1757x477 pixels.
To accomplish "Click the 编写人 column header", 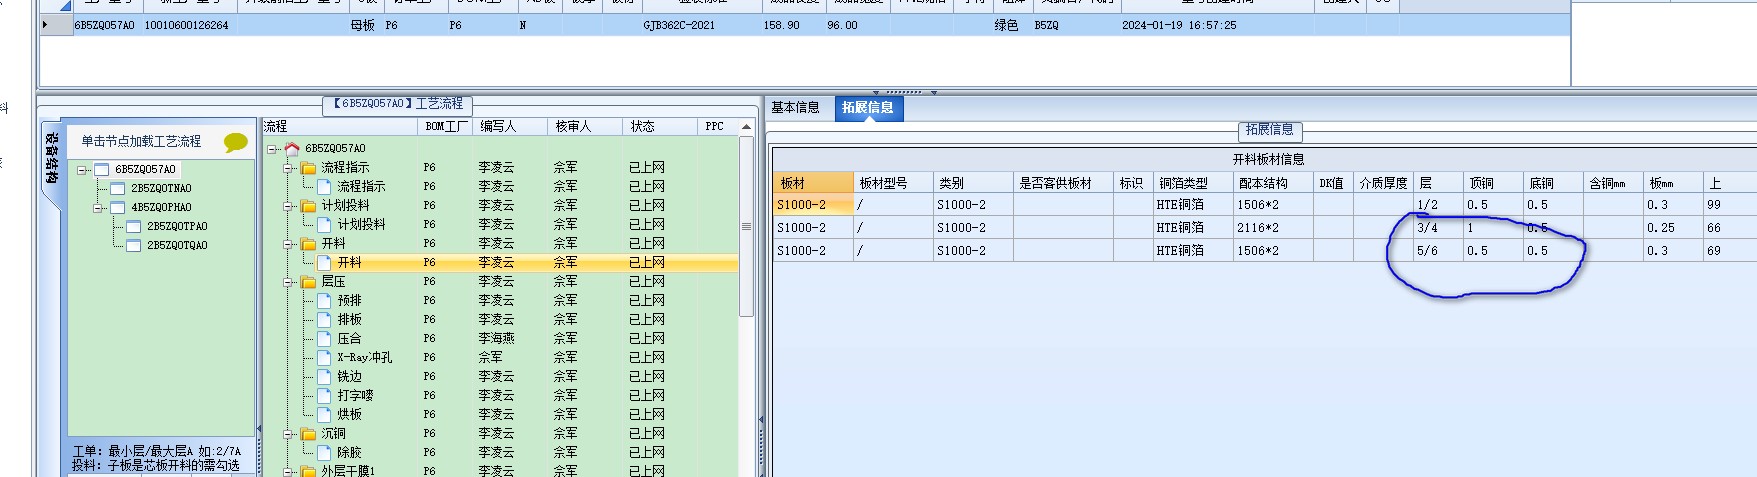I will point(511,126).
